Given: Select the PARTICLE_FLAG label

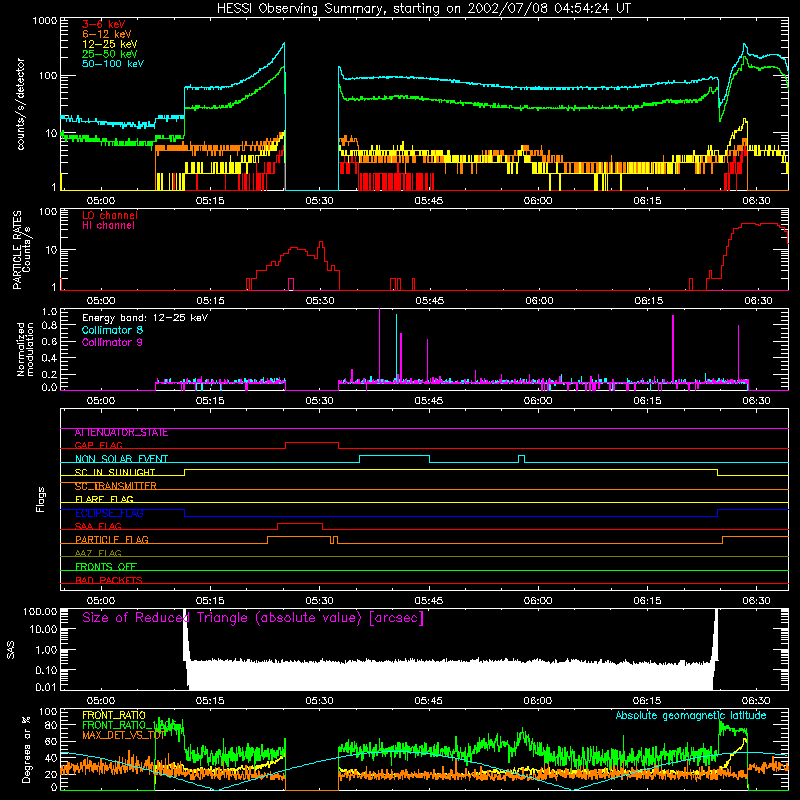Looking at the screenshot, I should click(x=112, y=540).
